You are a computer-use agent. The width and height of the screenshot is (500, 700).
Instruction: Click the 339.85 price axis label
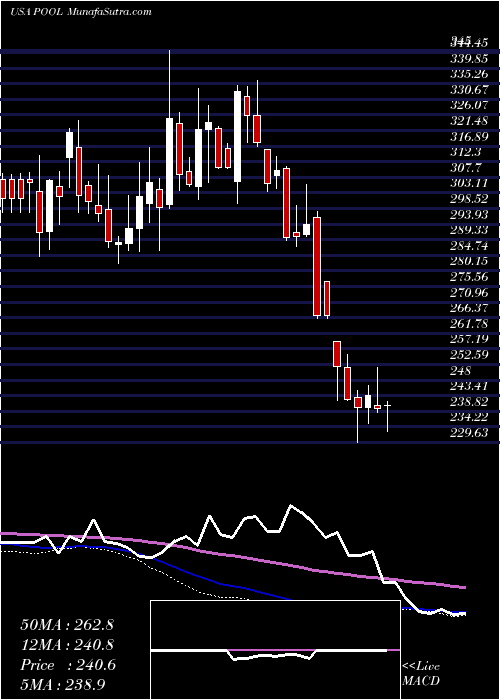pos(469,58)
